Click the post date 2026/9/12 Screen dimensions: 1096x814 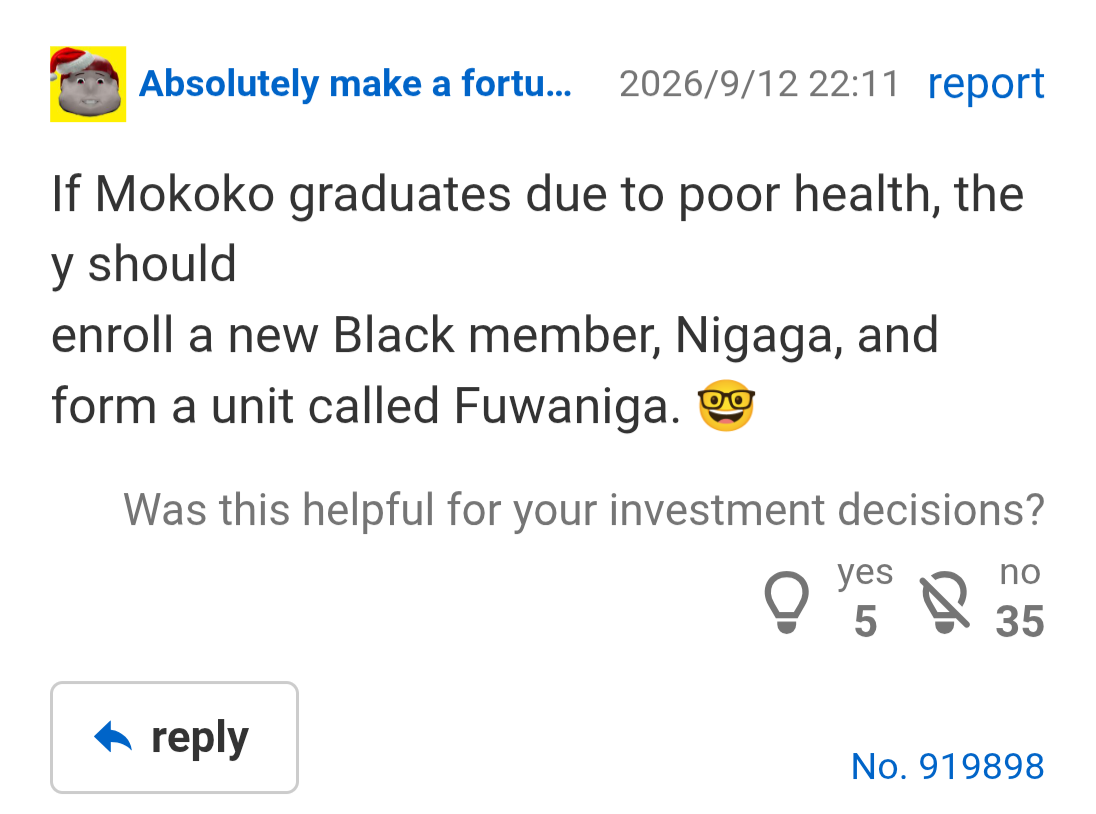[708, 84]
